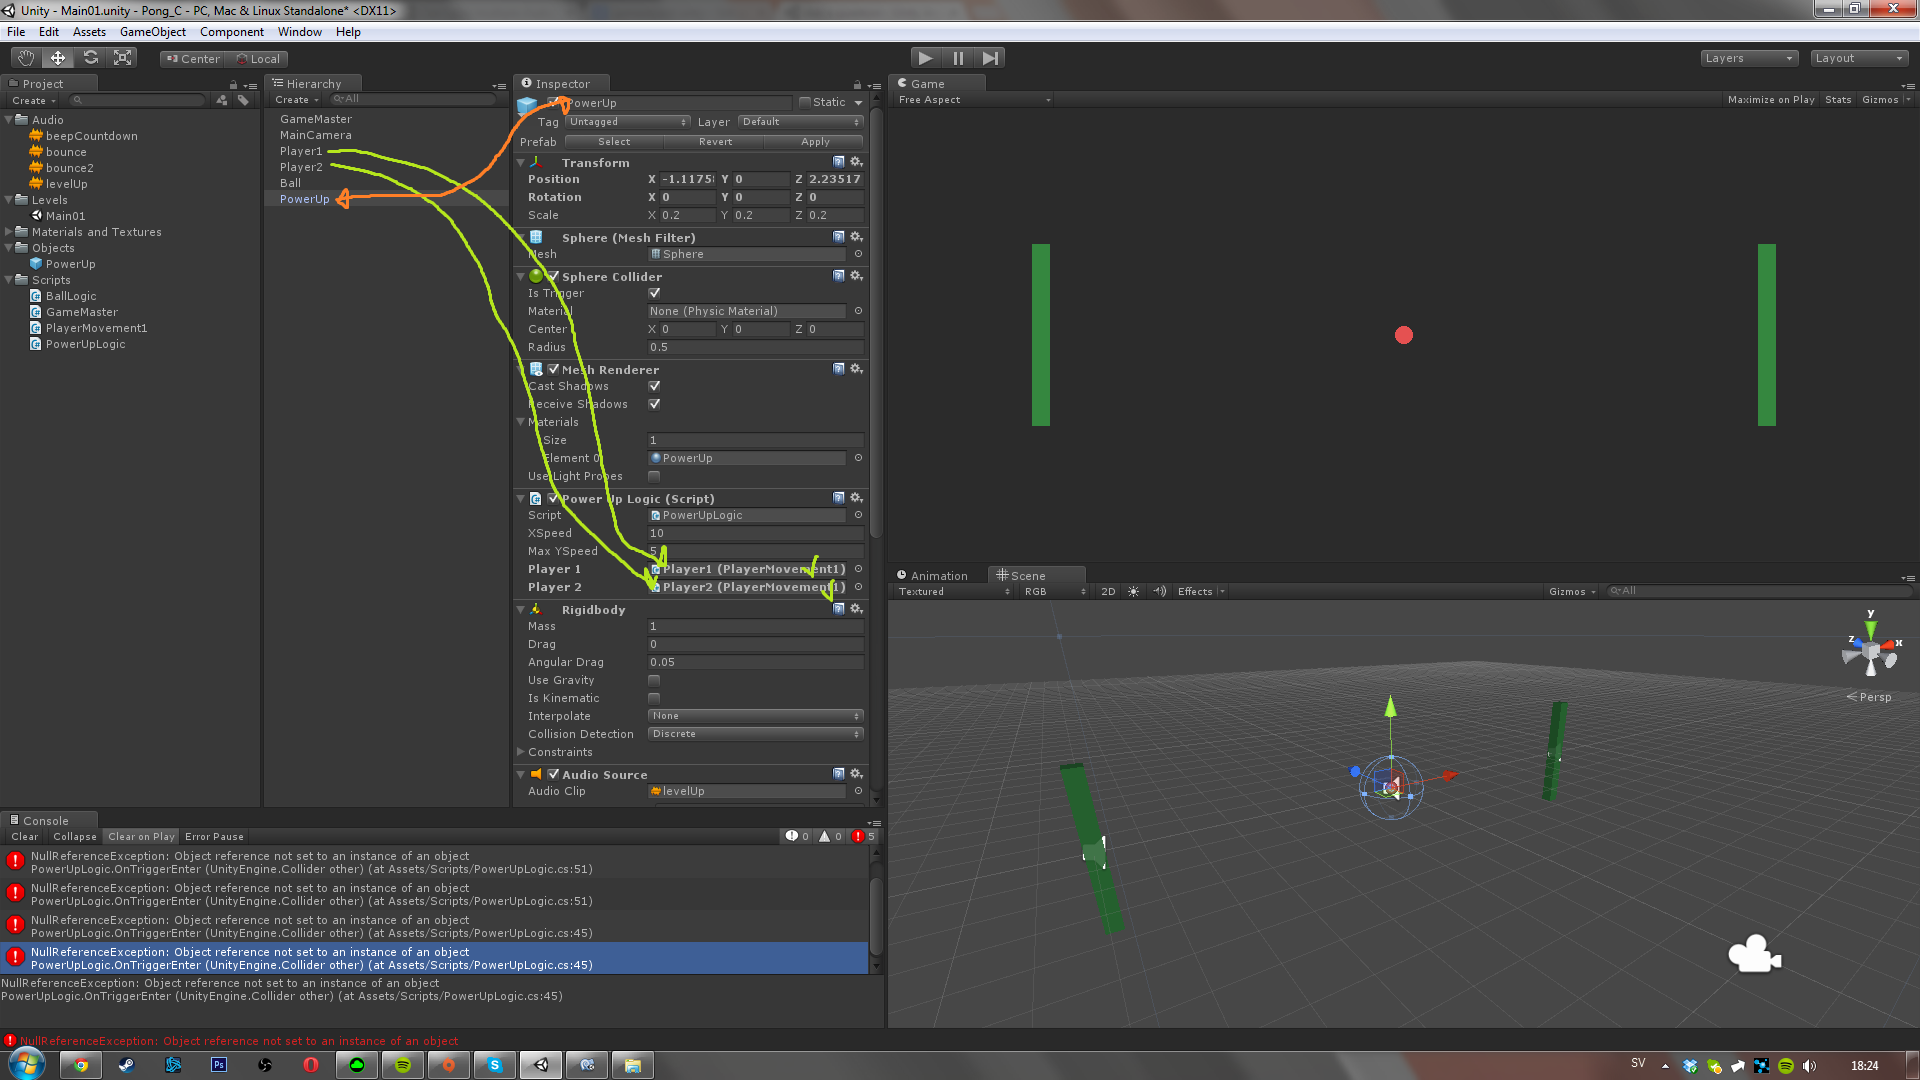Open Transform component help book icon
1920x1080 pixels.
tap(839, 162)
